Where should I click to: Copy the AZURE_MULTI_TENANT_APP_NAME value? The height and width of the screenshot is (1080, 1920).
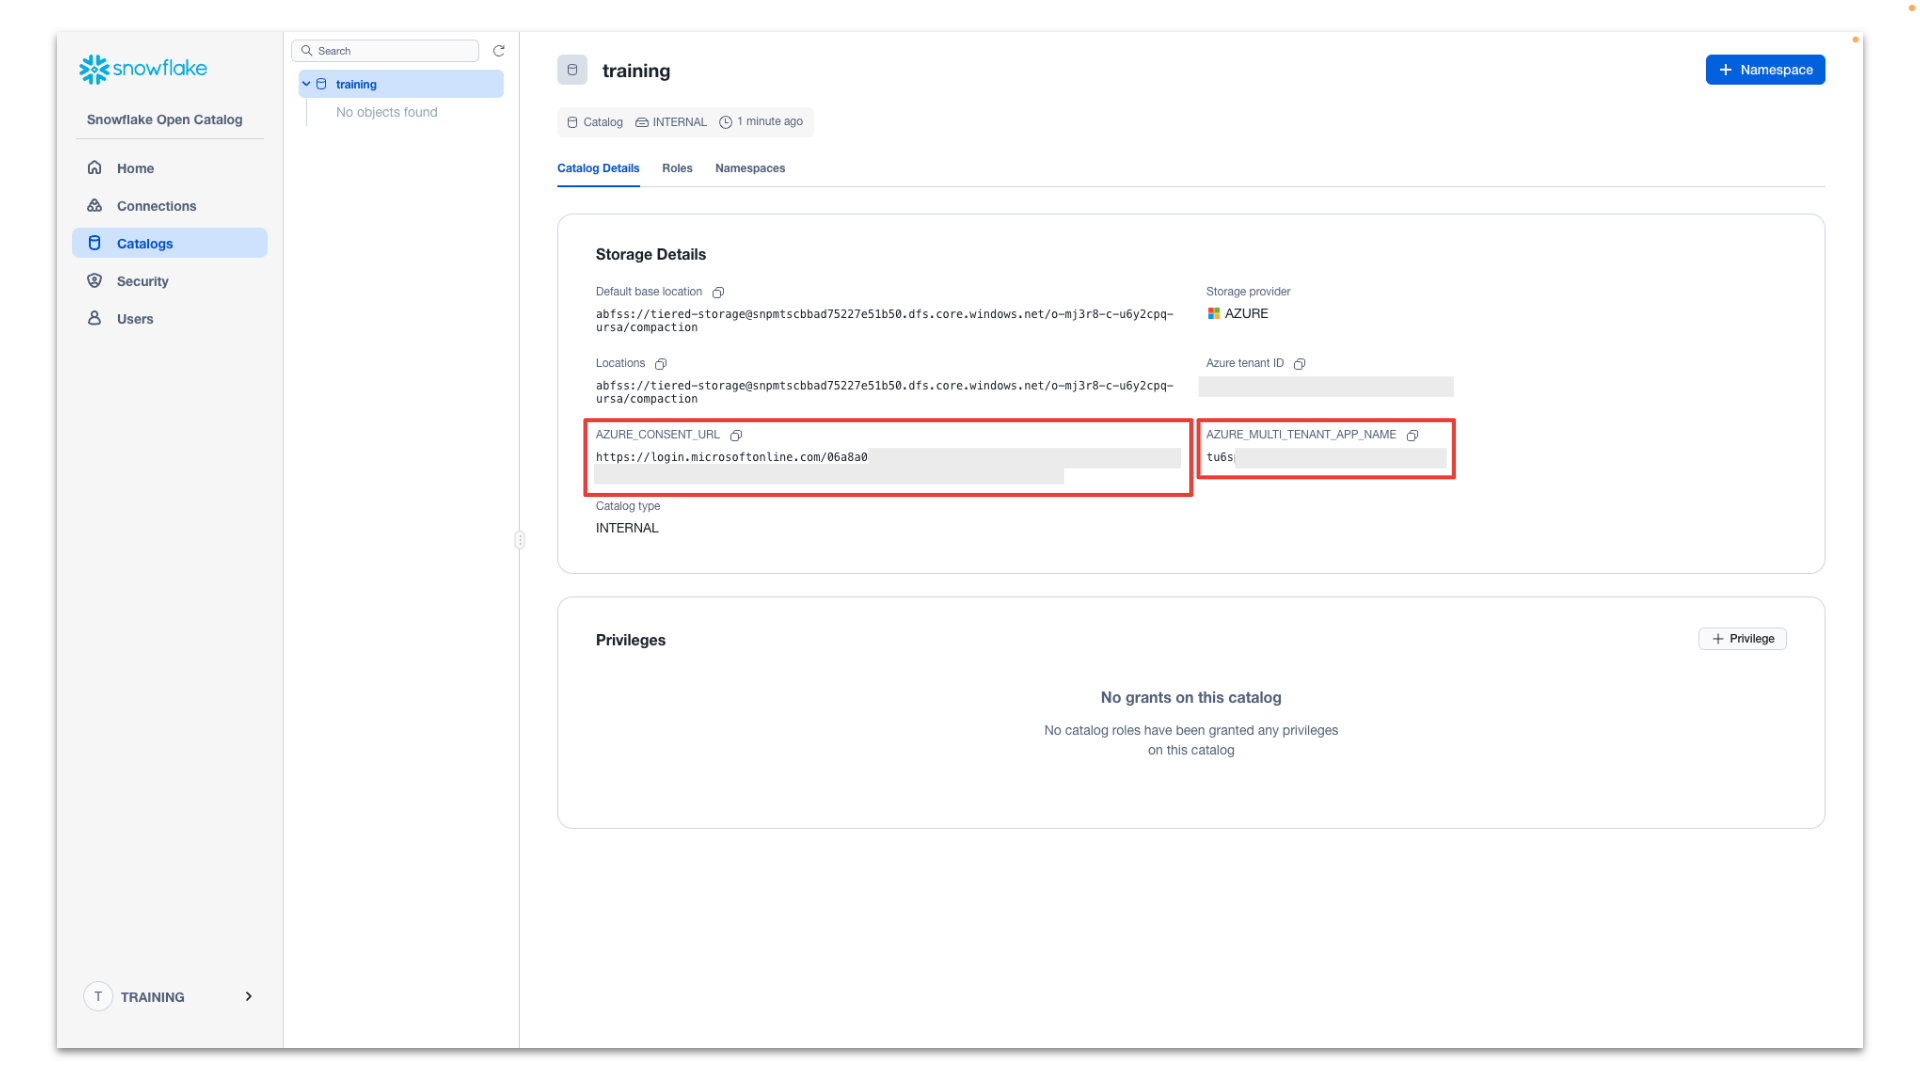(x=1412, y=435)
